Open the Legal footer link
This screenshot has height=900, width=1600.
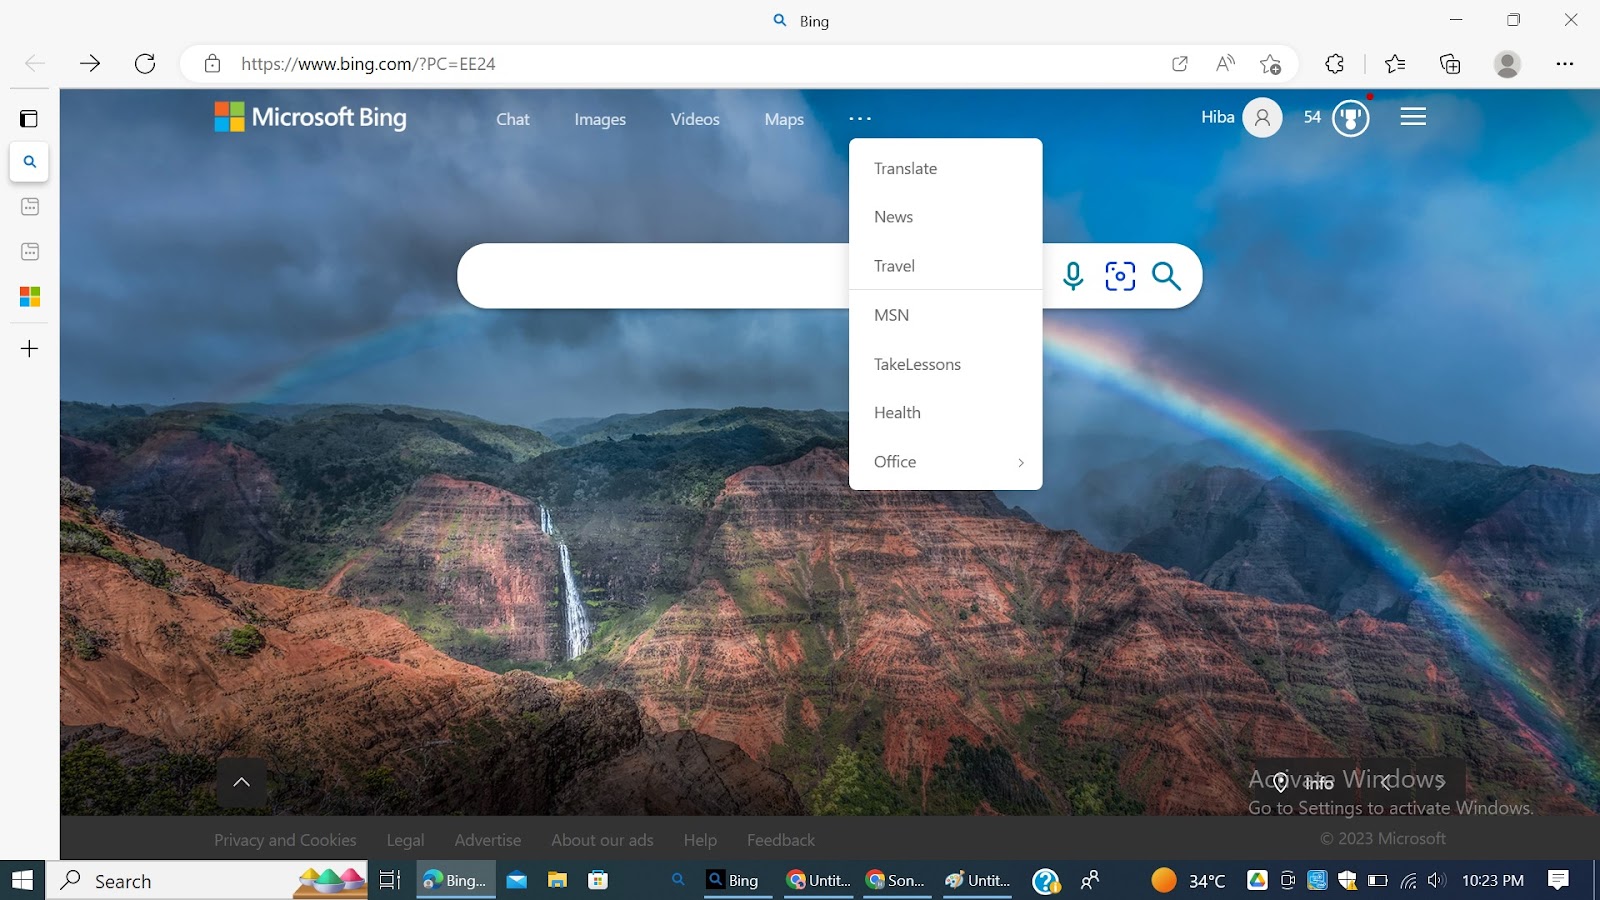405,840
